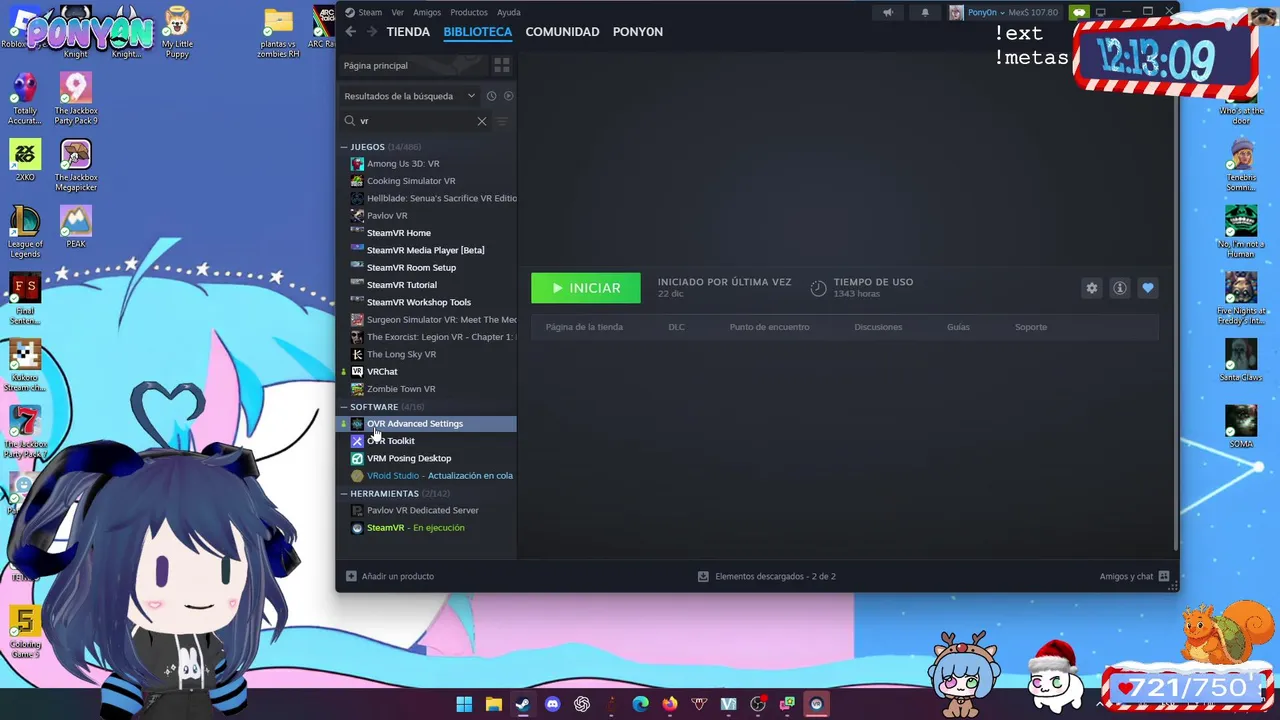This screenshot has width=1280, height=720.
Task: Click the back navigation arrow in Steam
Action: click(x=350, y=32)
